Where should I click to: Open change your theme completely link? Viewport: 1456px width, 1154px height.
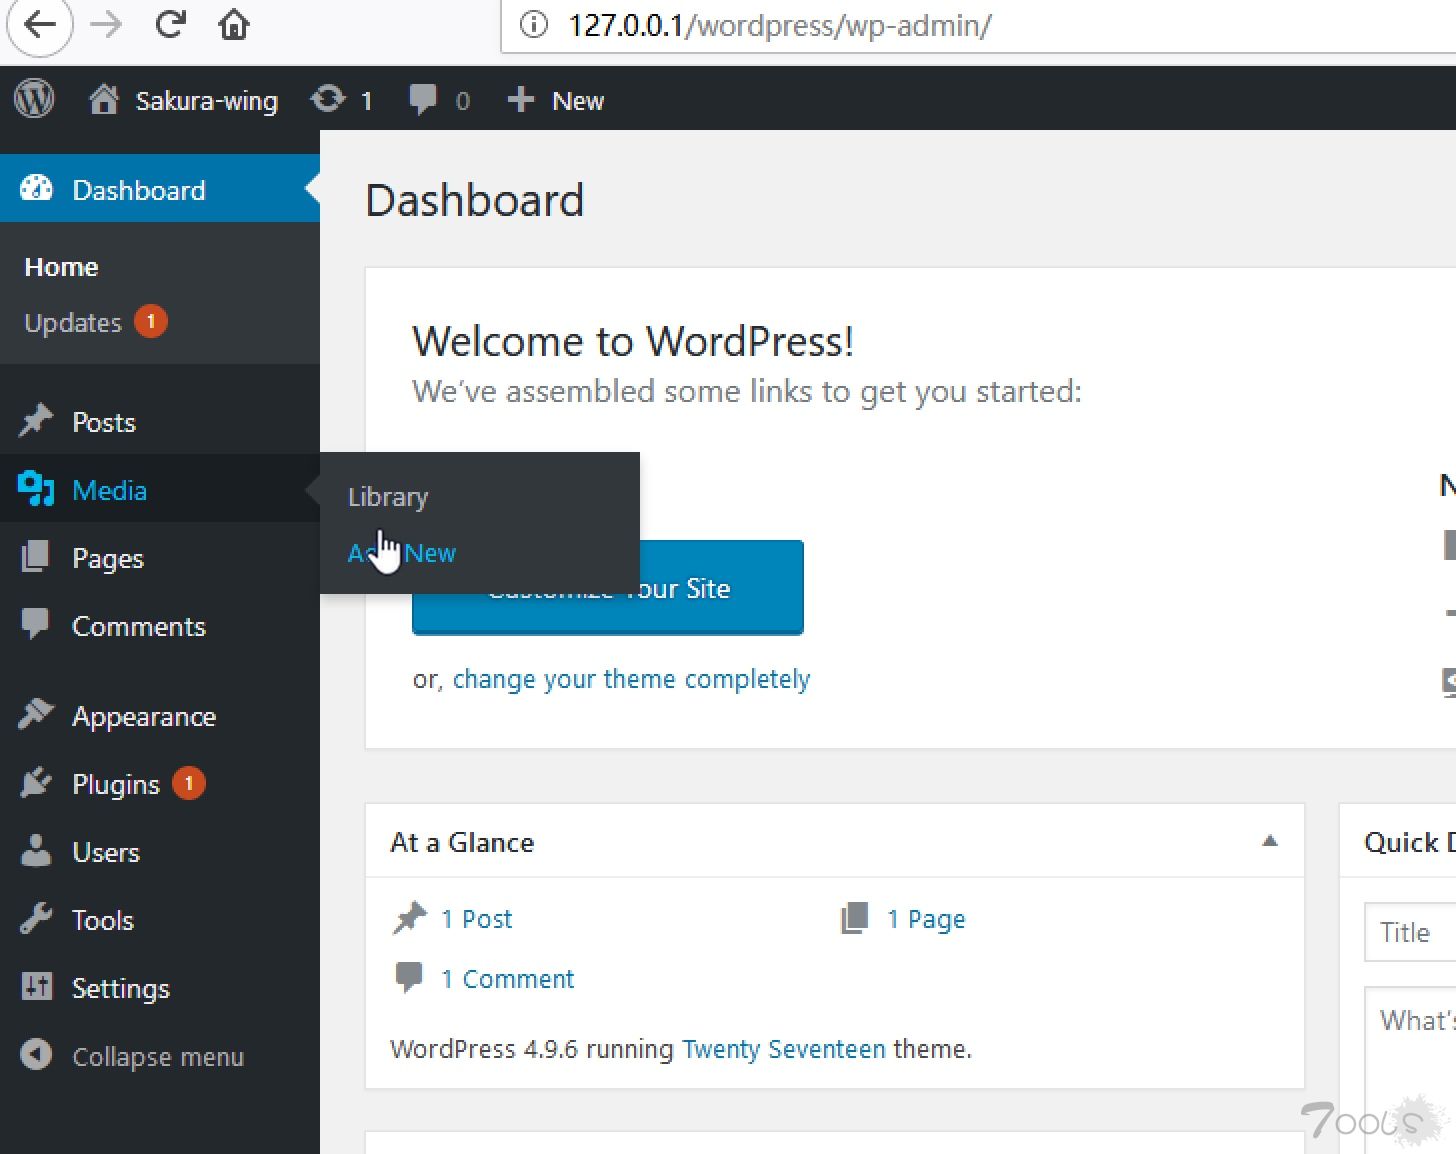coord(631,680)
